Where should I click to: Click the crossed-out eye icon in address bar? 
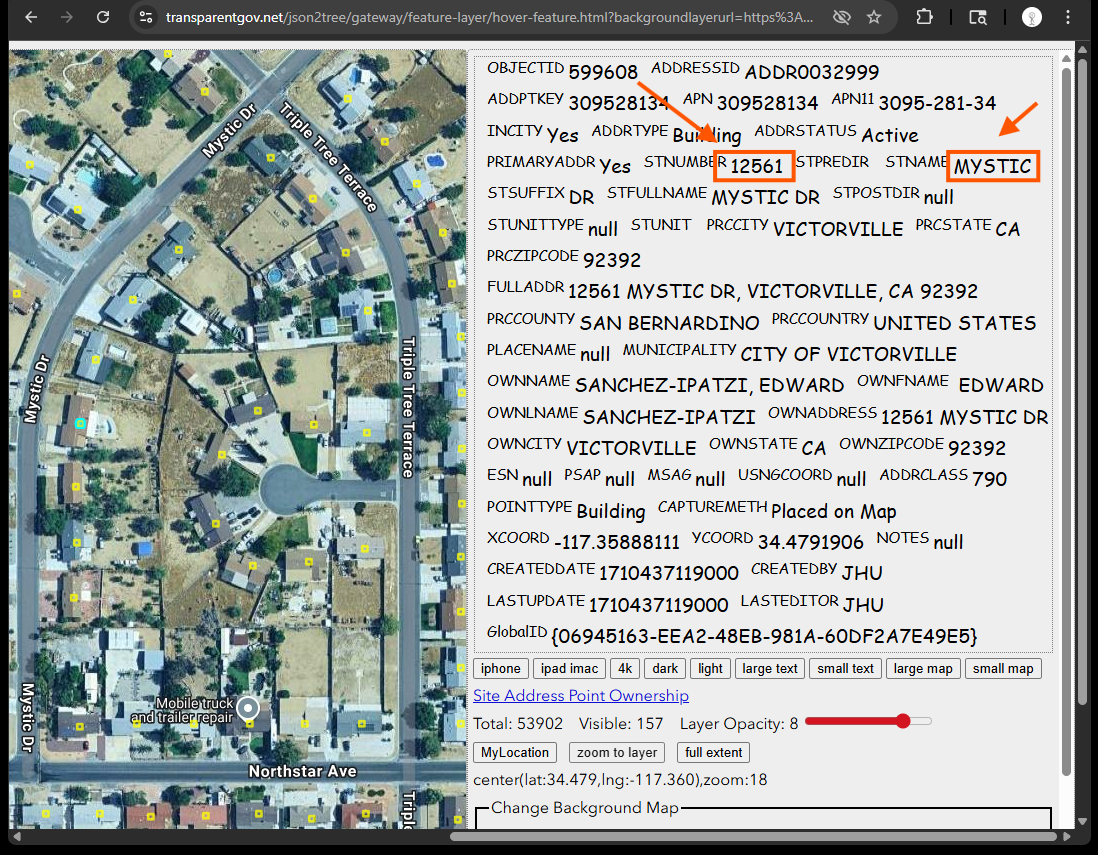[841, 17]
